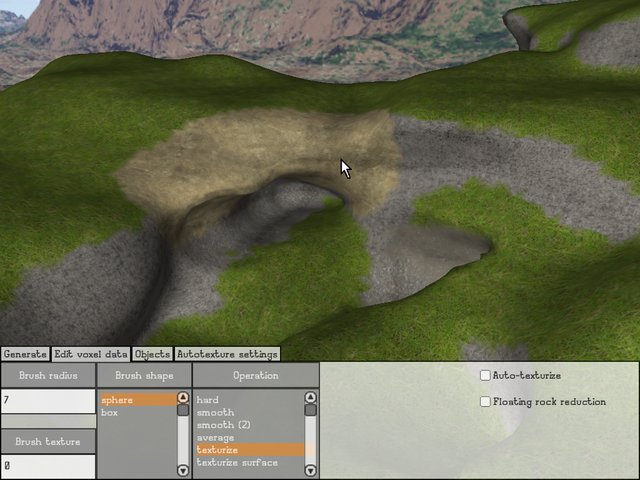
Task: Switch to Edit voxel data tab
Action: [91, 354]
